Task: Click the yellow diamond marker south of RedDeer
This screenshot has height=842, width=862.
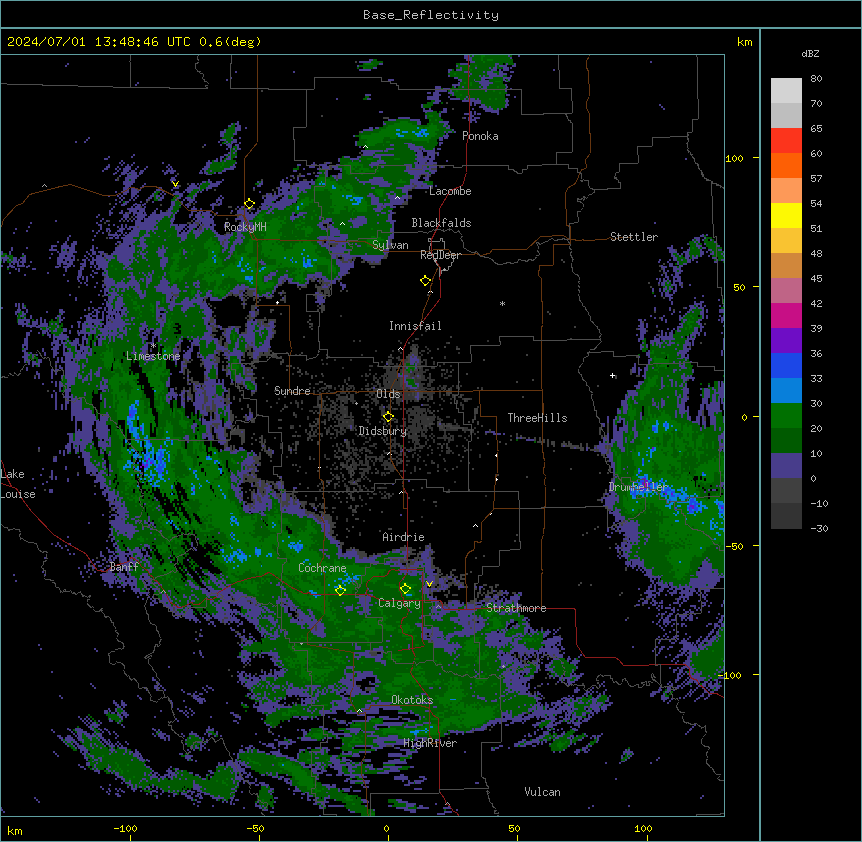Action: 426,281
